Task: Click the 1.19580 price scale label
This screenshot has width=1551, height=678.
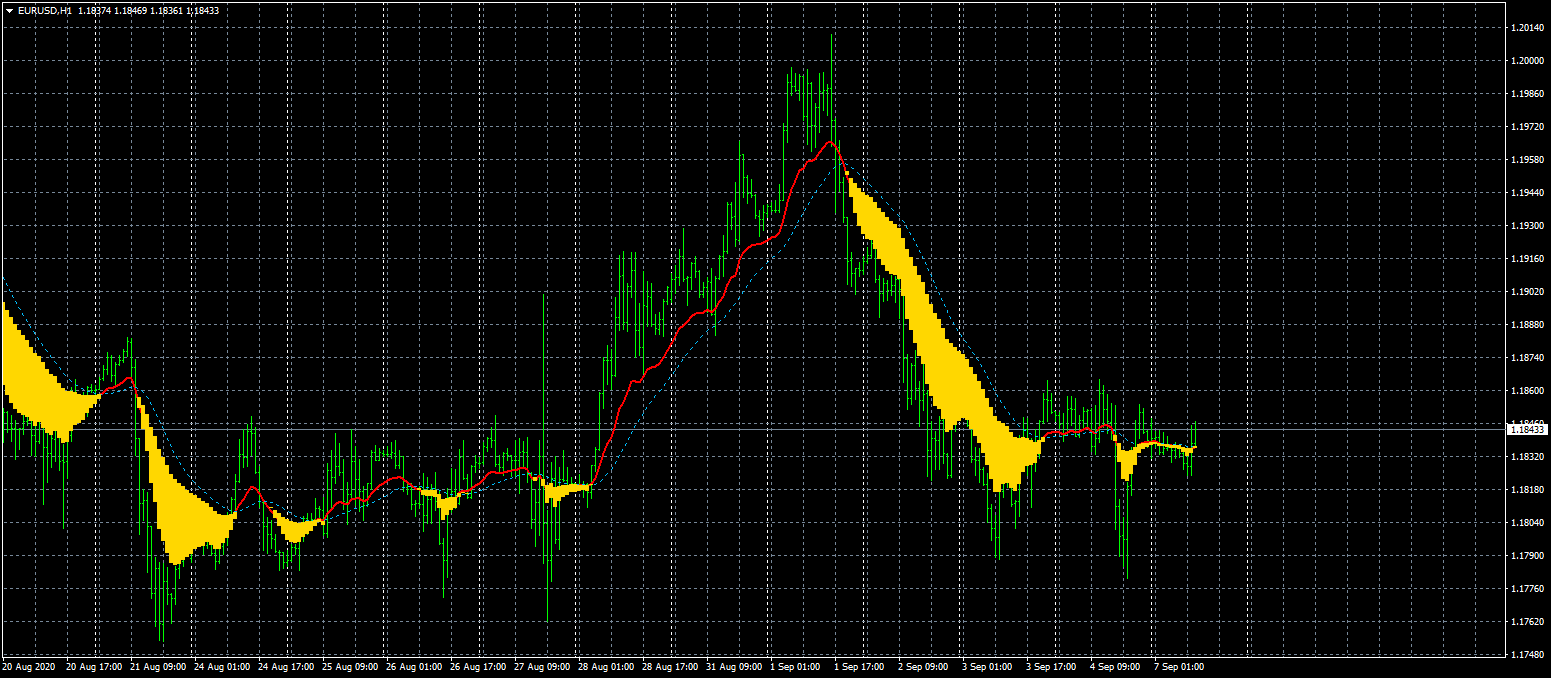Action: (x=1526, y=160)
